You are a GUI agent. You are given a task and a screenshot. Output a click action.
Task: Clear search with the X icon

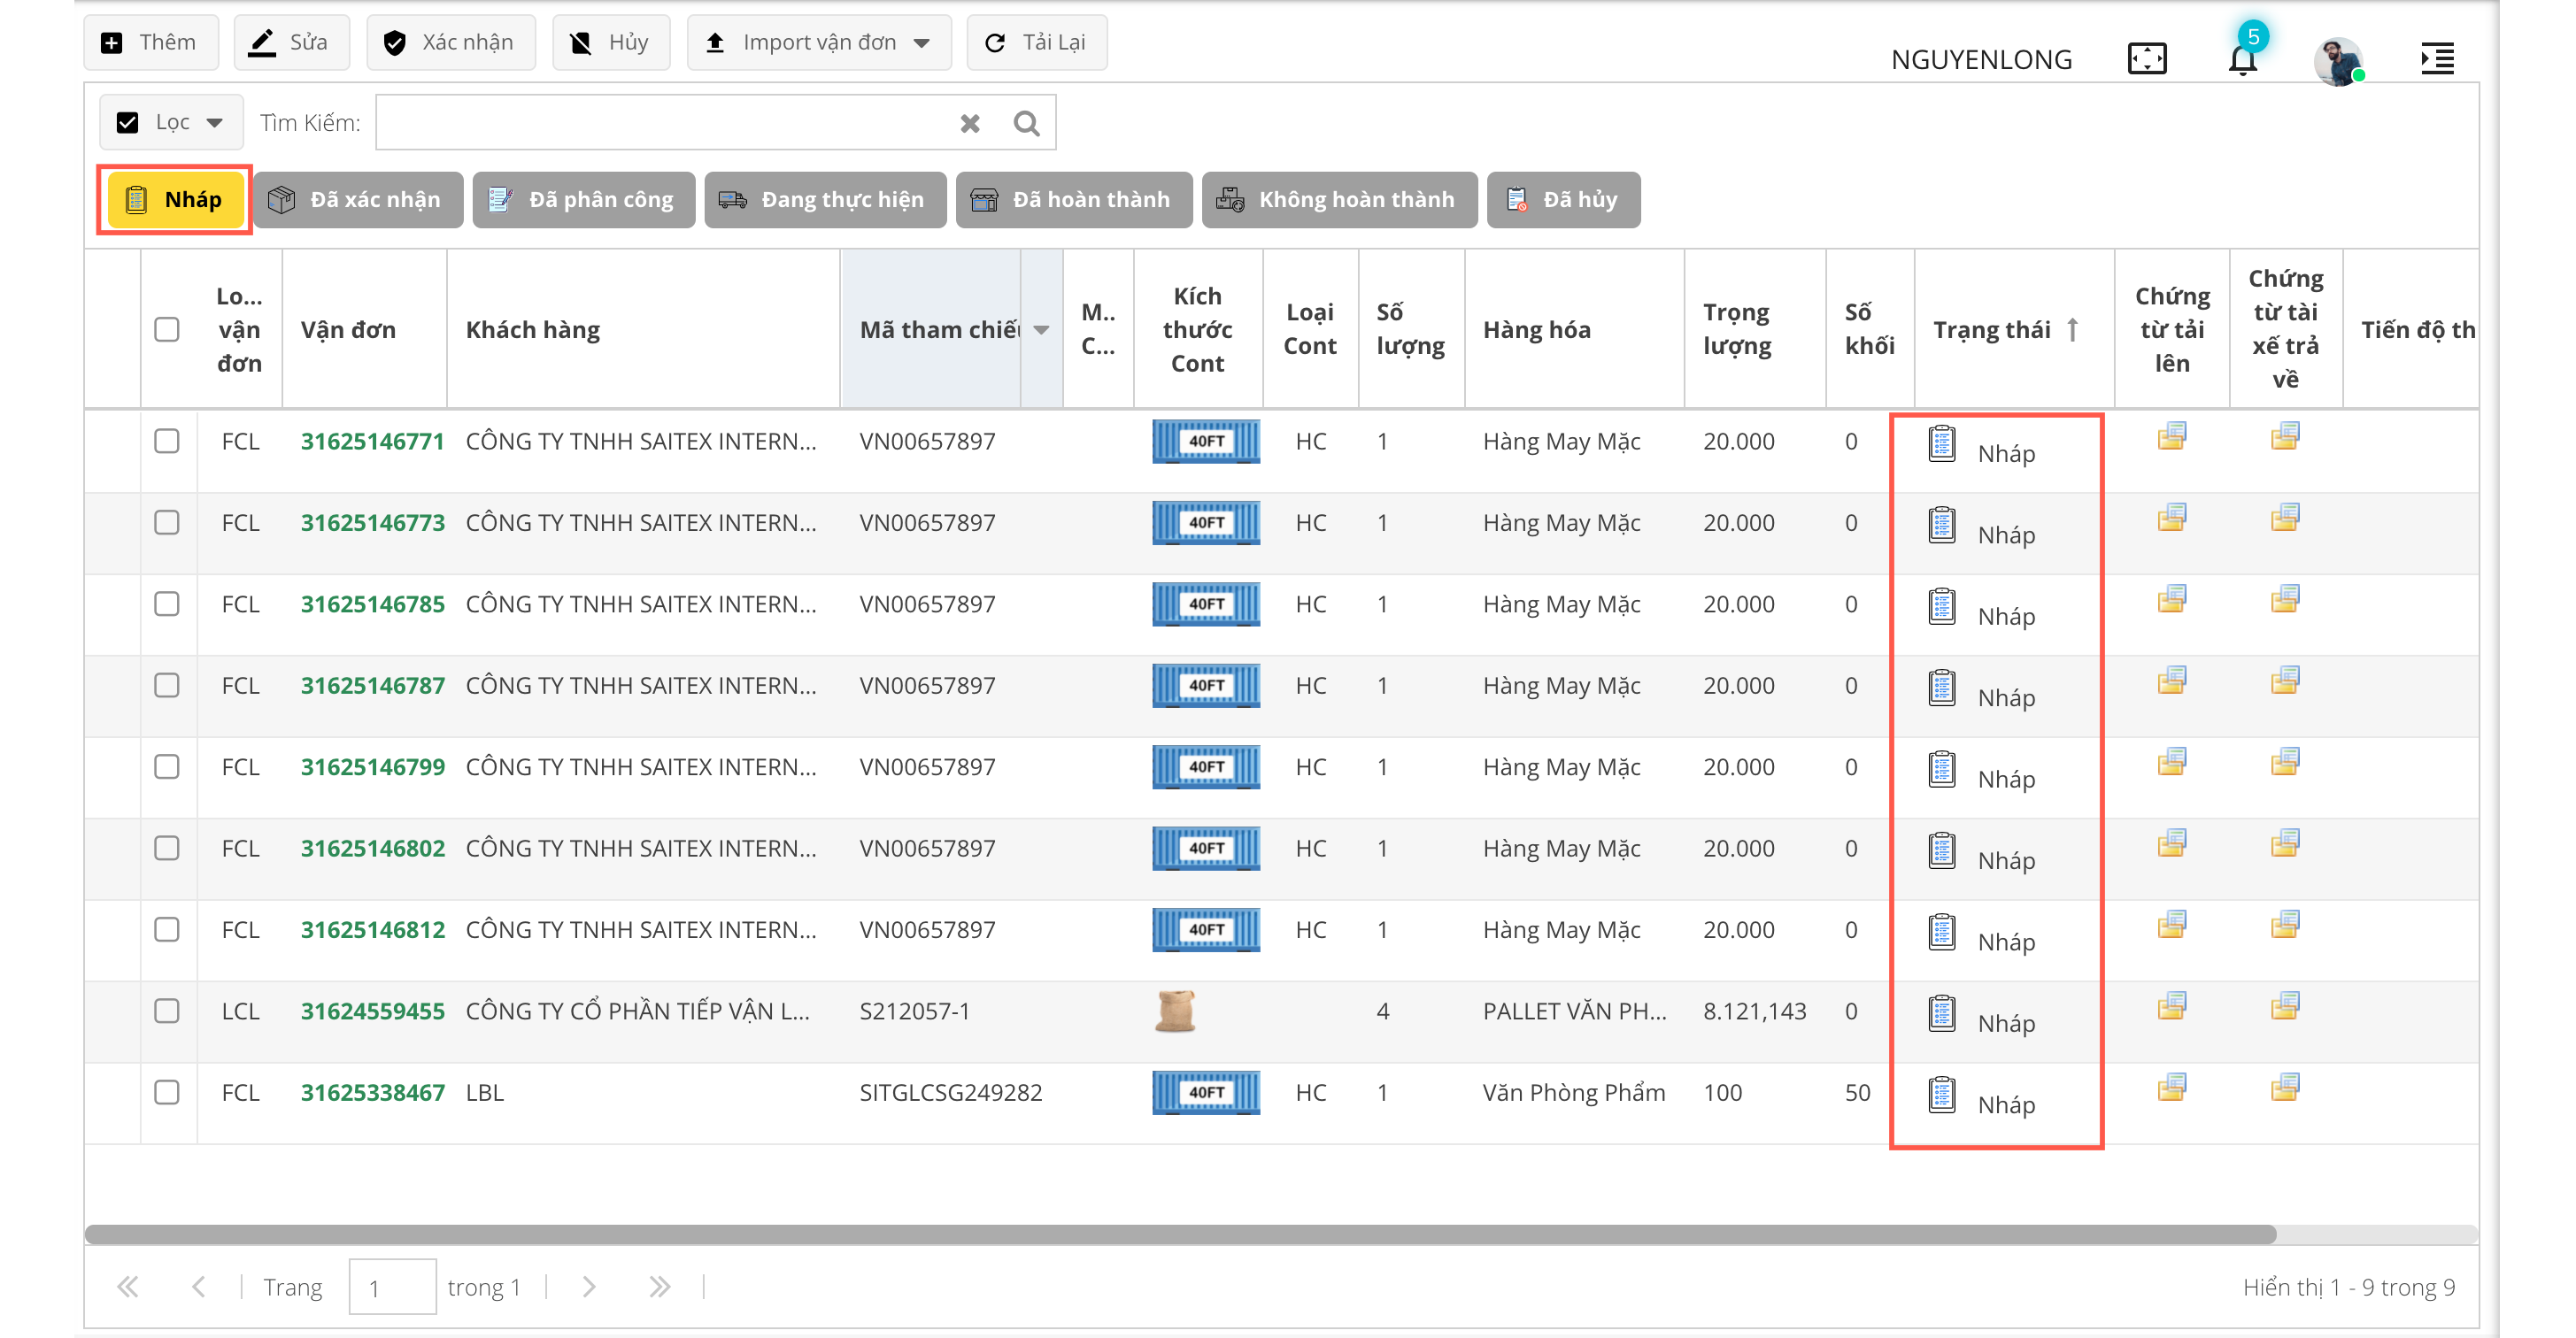pos(969,123)
